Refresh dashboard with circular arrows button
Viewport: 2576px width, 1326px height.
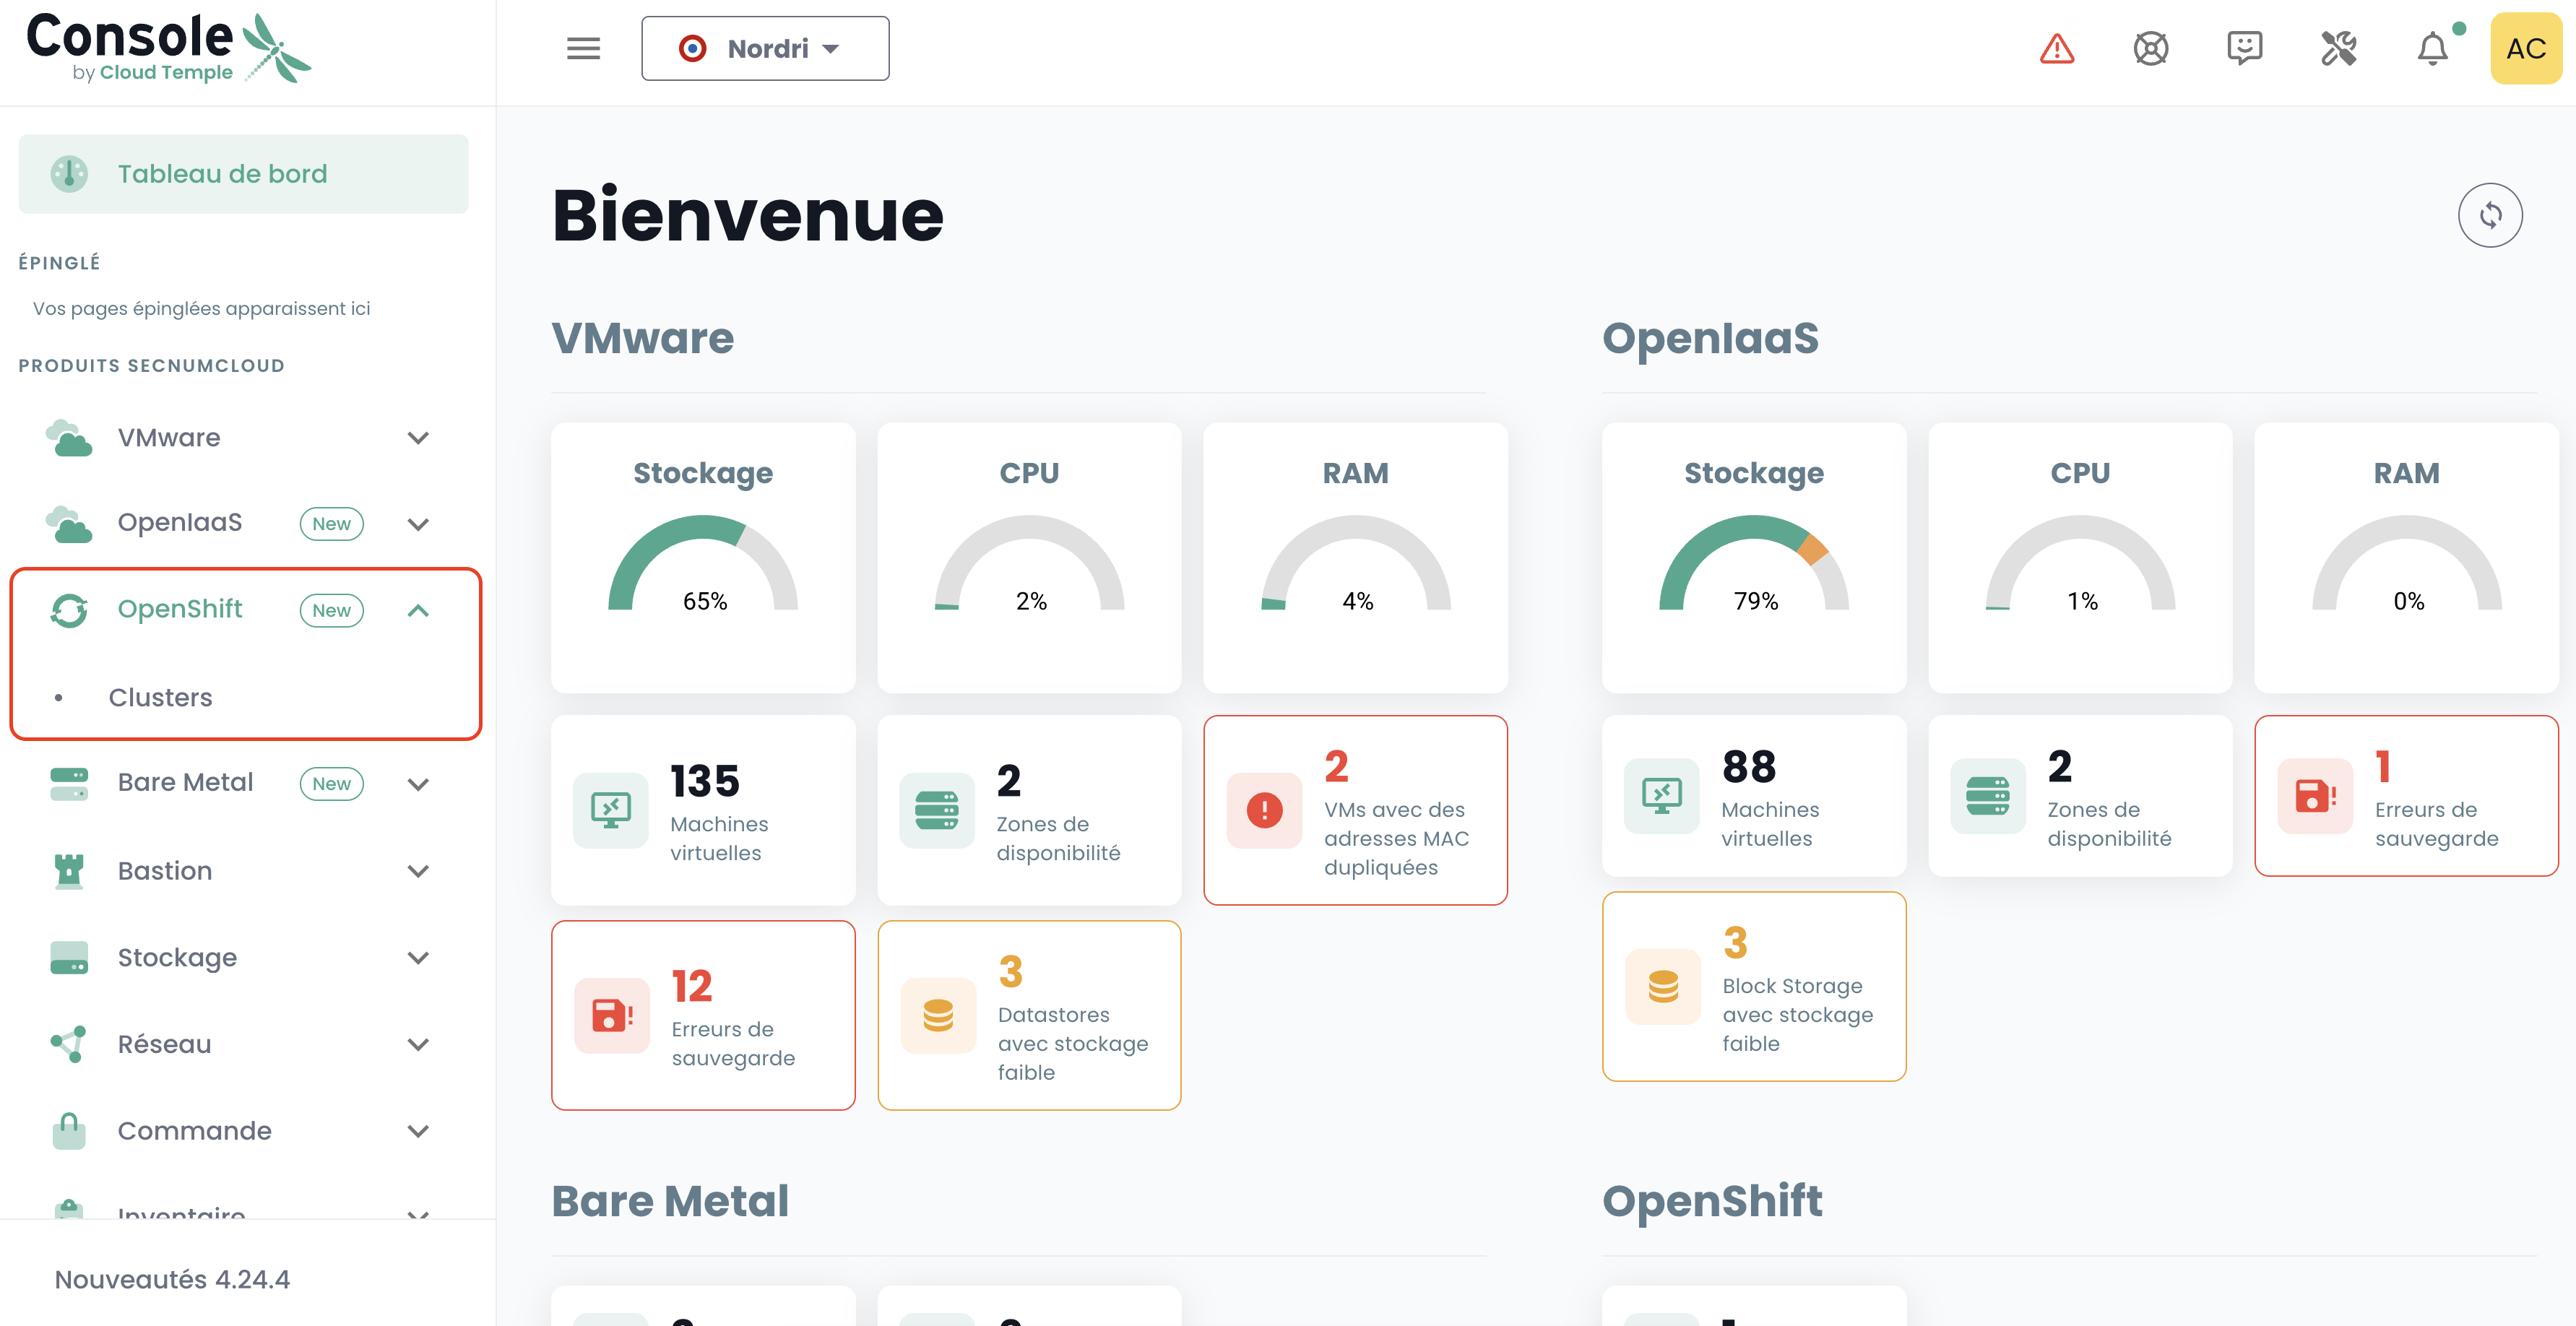(2490, 215)
